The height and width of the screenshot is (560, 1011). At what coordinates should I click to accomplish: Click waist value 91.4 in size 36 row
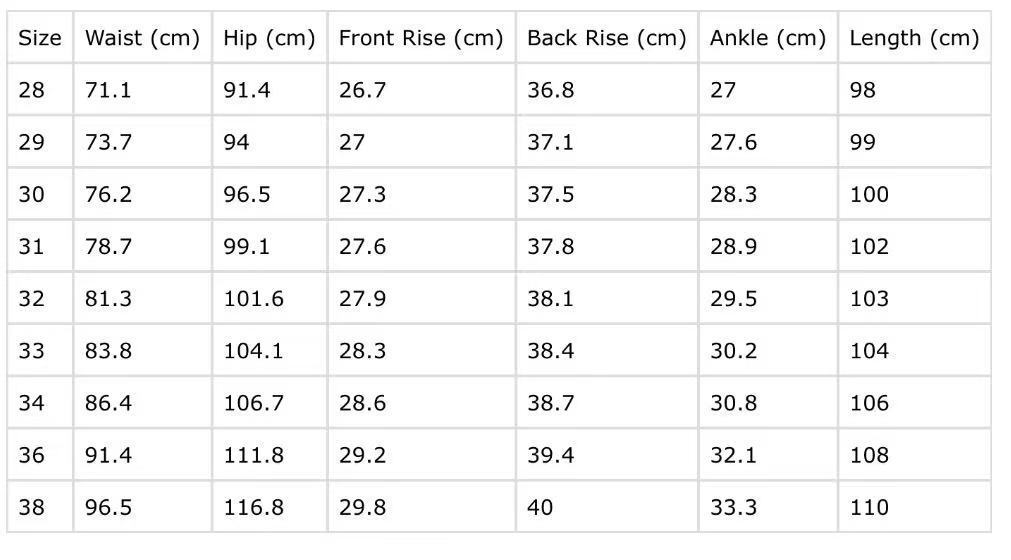pos(108,455)
